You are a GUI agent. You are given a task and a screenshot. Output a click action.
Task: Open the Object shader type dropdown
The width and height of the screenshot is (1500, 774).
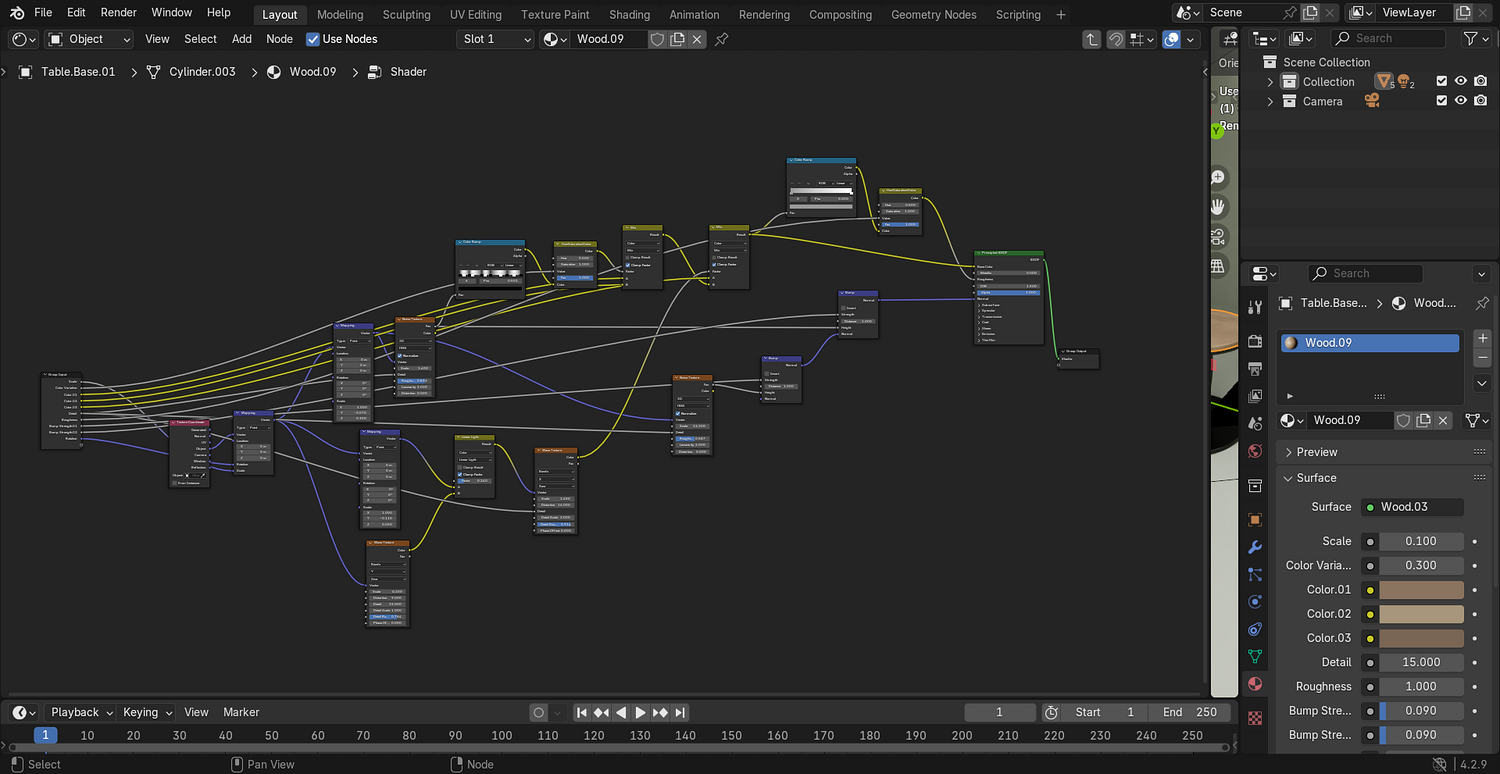pos(89,39)
